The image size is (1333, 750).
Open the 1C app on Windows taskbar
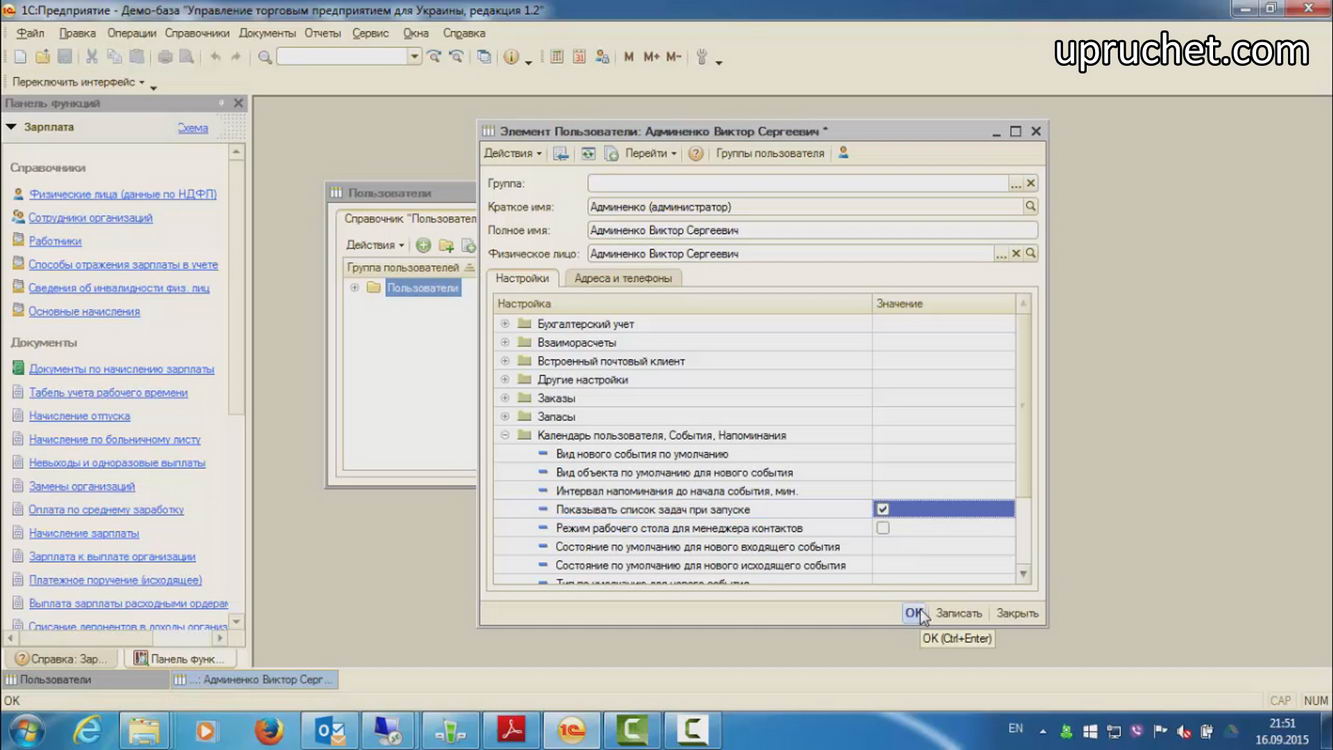(x=572, y=731)
